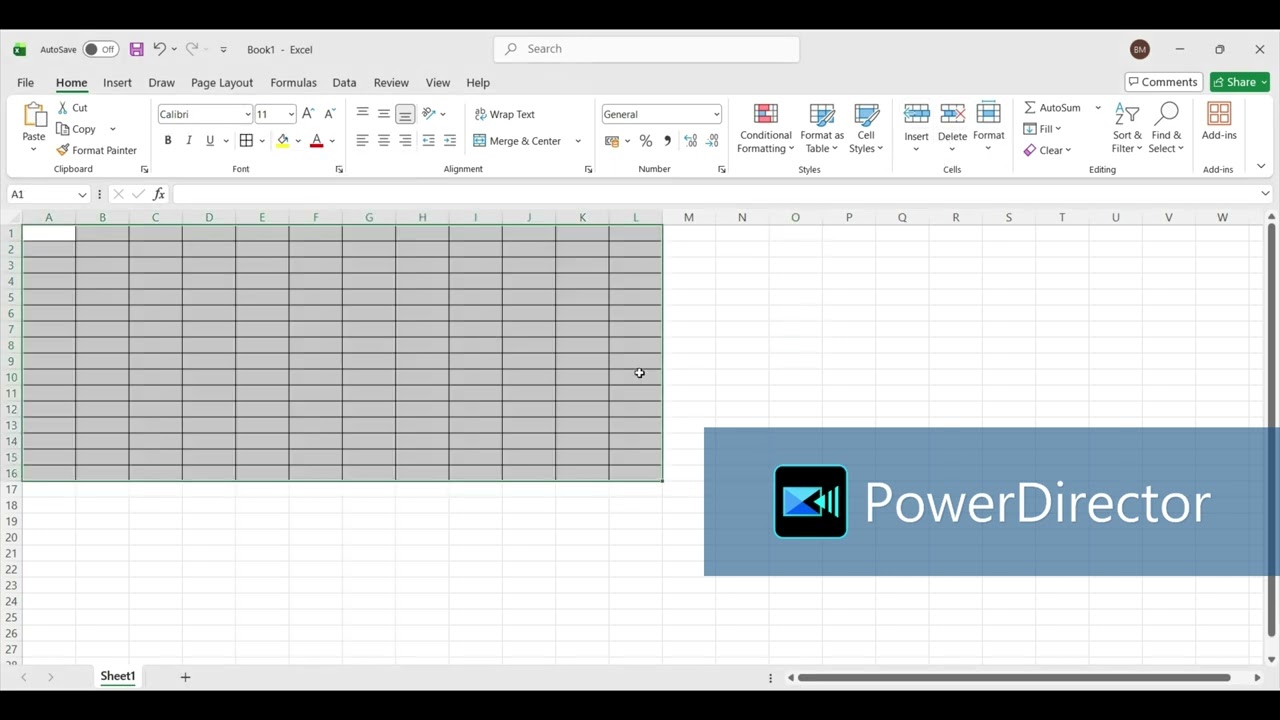Viewport: 1280px width, 720px height.
Task: Open Conditional Formatting menu
Action: (x=766, y=129)
